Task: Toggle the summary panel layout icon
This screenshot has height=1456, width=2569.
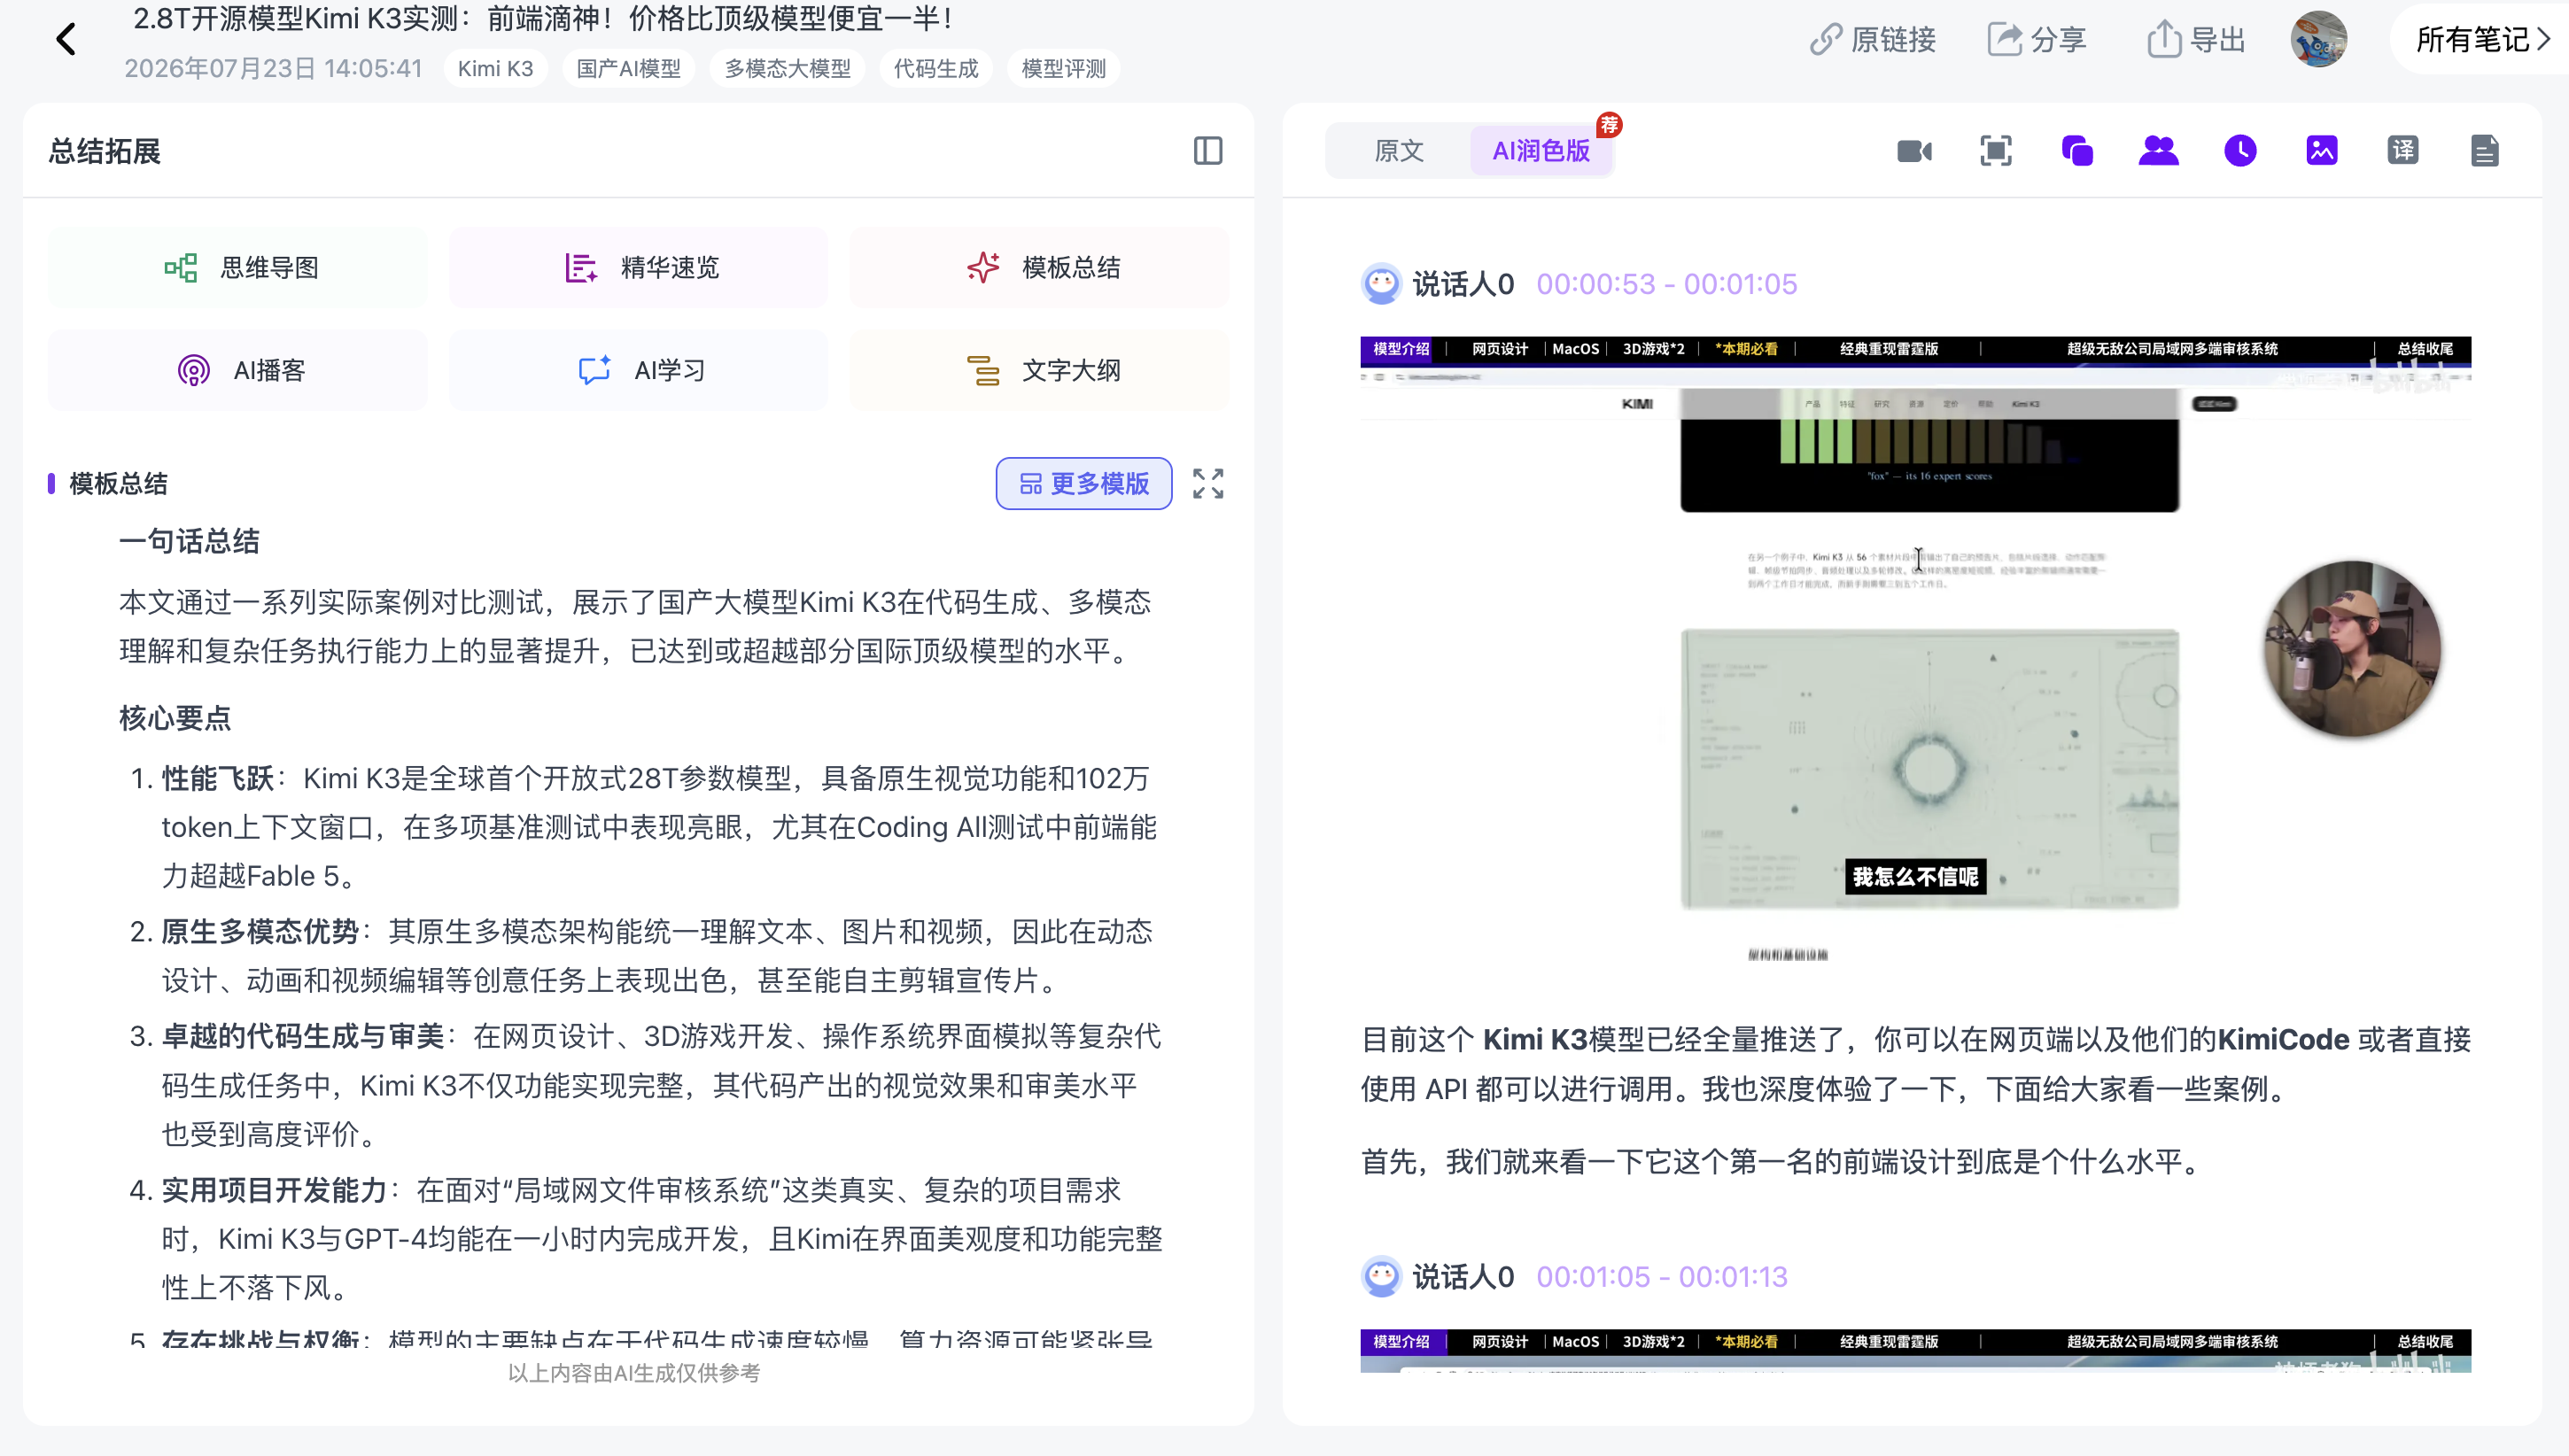Action: point(1207,151)
